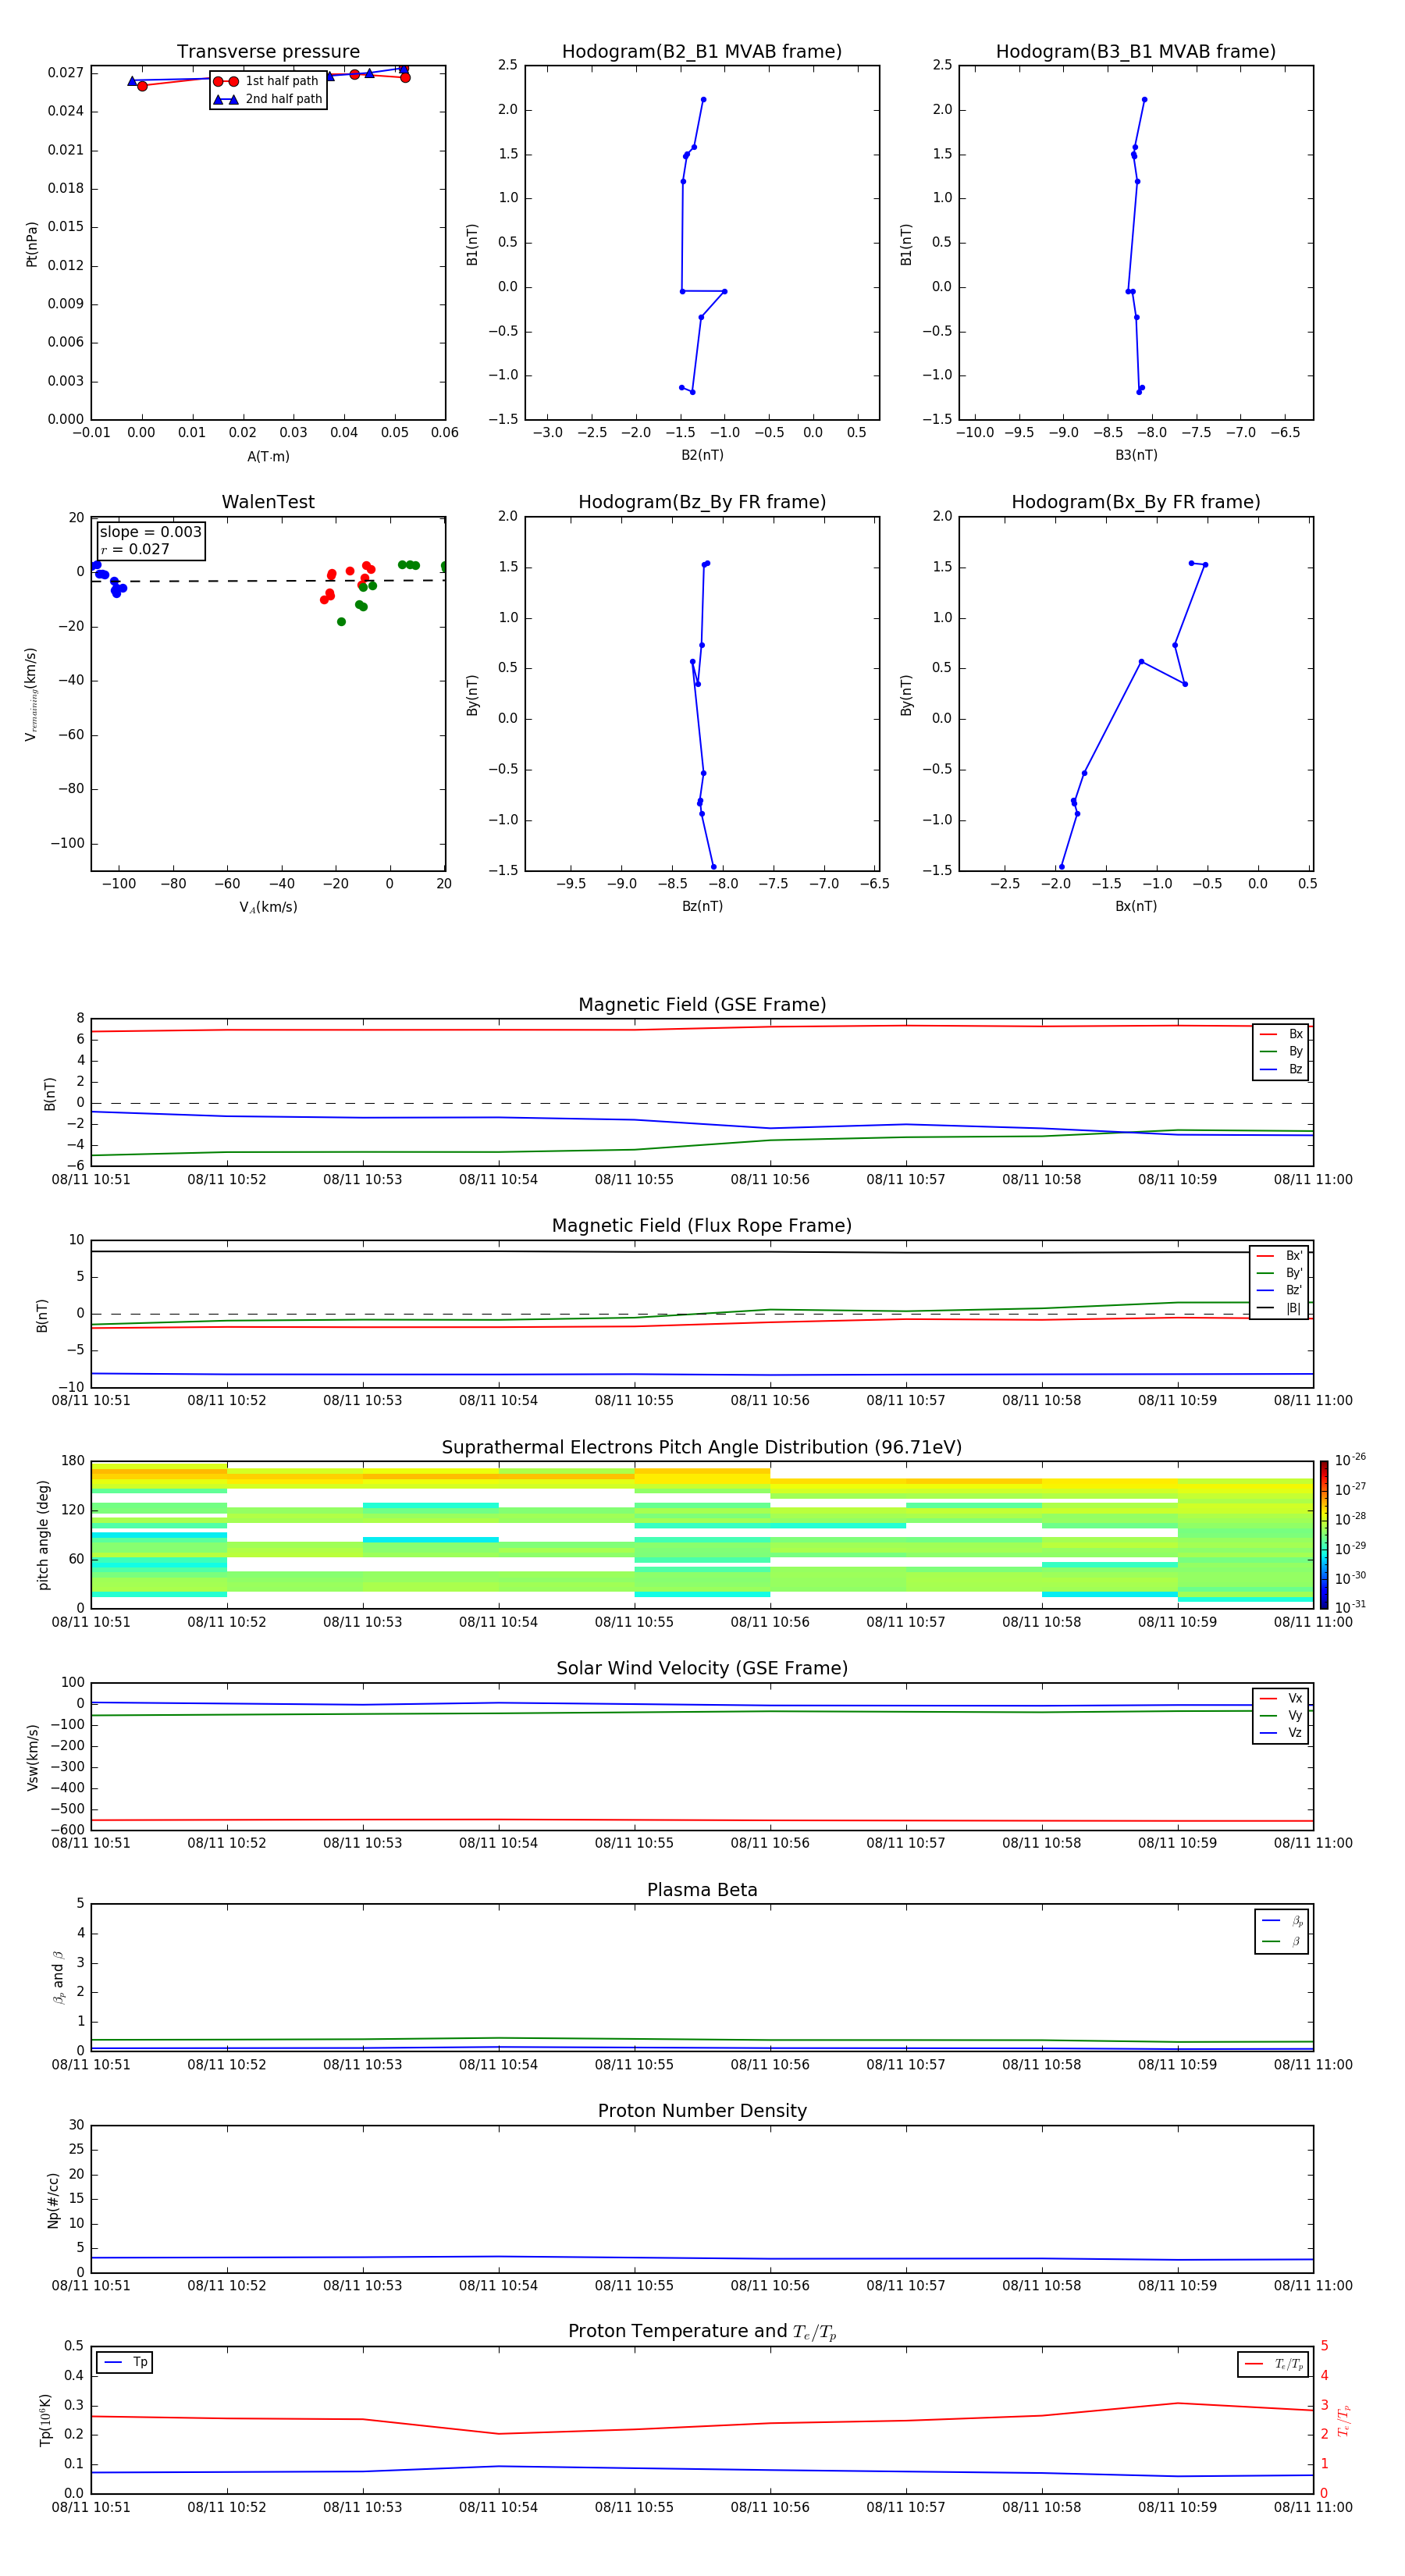Click the 'Solar Wind Velocity (GSE Frame)' title
Viewport: 1405px width, 2576px height.
pos(702,1668)
